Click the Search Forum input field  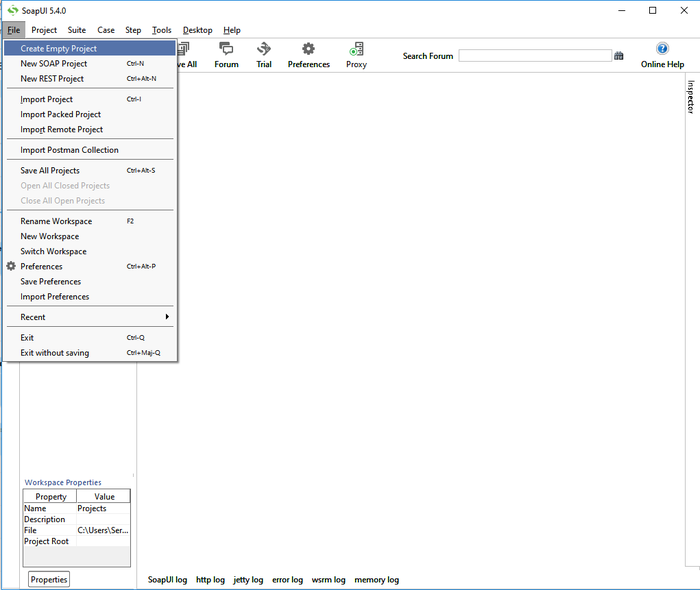pos(535,56)
